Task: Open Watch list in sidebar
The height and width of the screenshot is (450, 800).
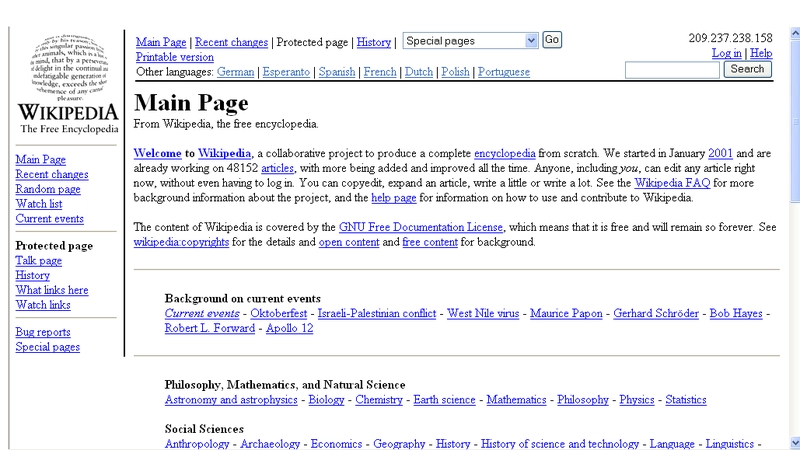Action: 39,204
